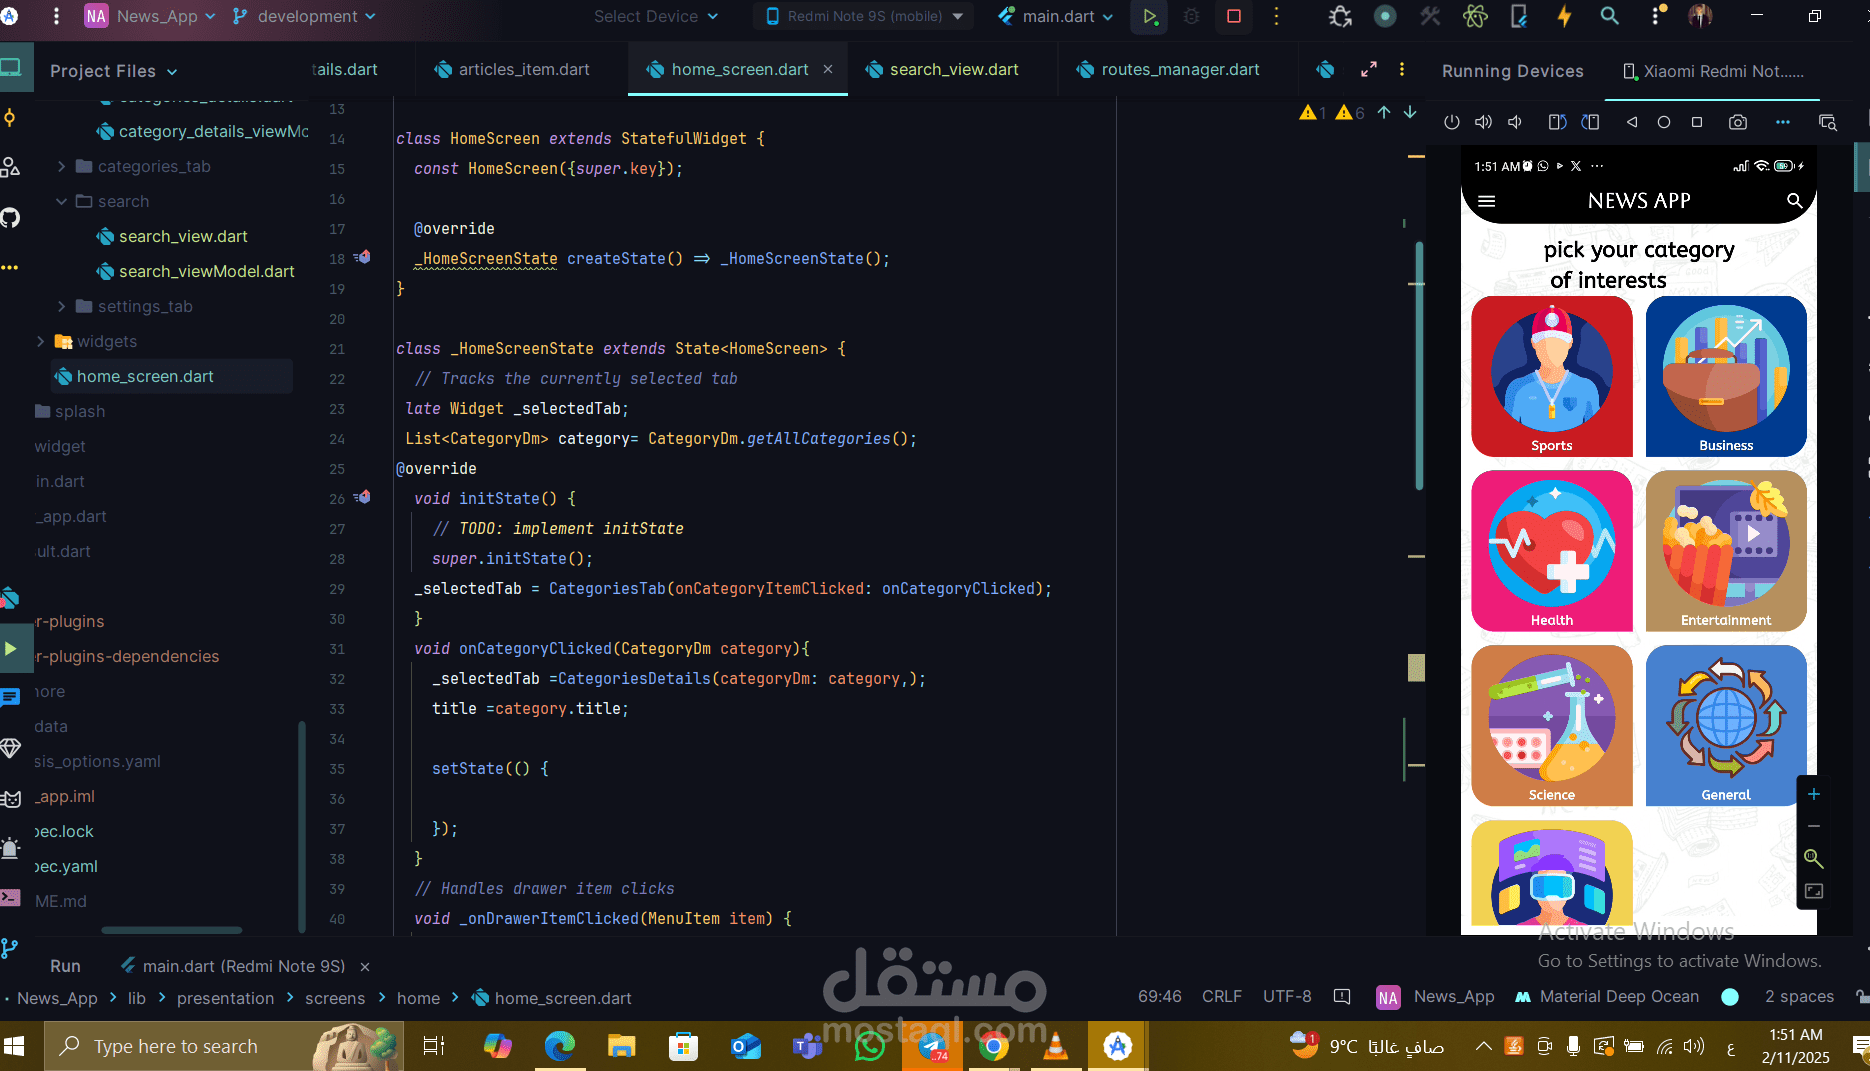Select the Xiaomi Redmi Note device tab

1713,71
